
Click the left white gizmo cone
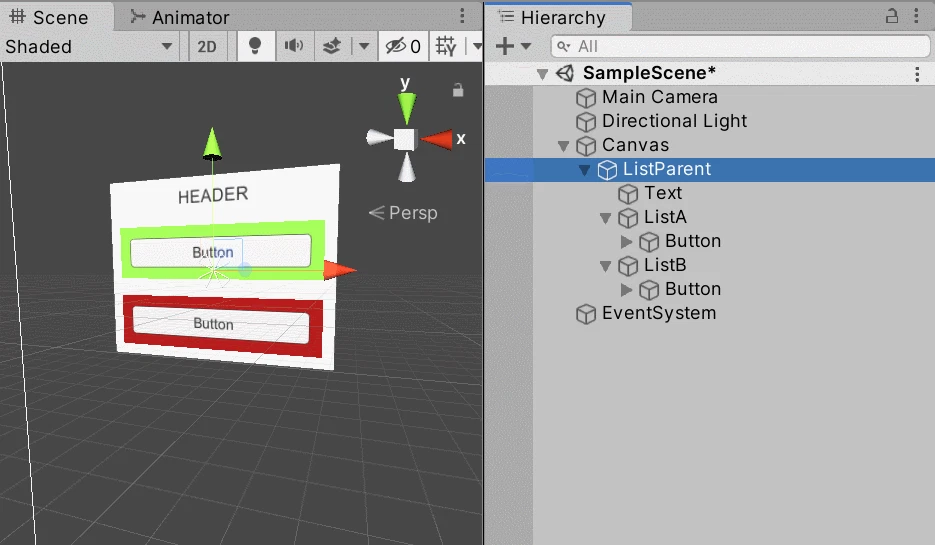pos(379,138)
